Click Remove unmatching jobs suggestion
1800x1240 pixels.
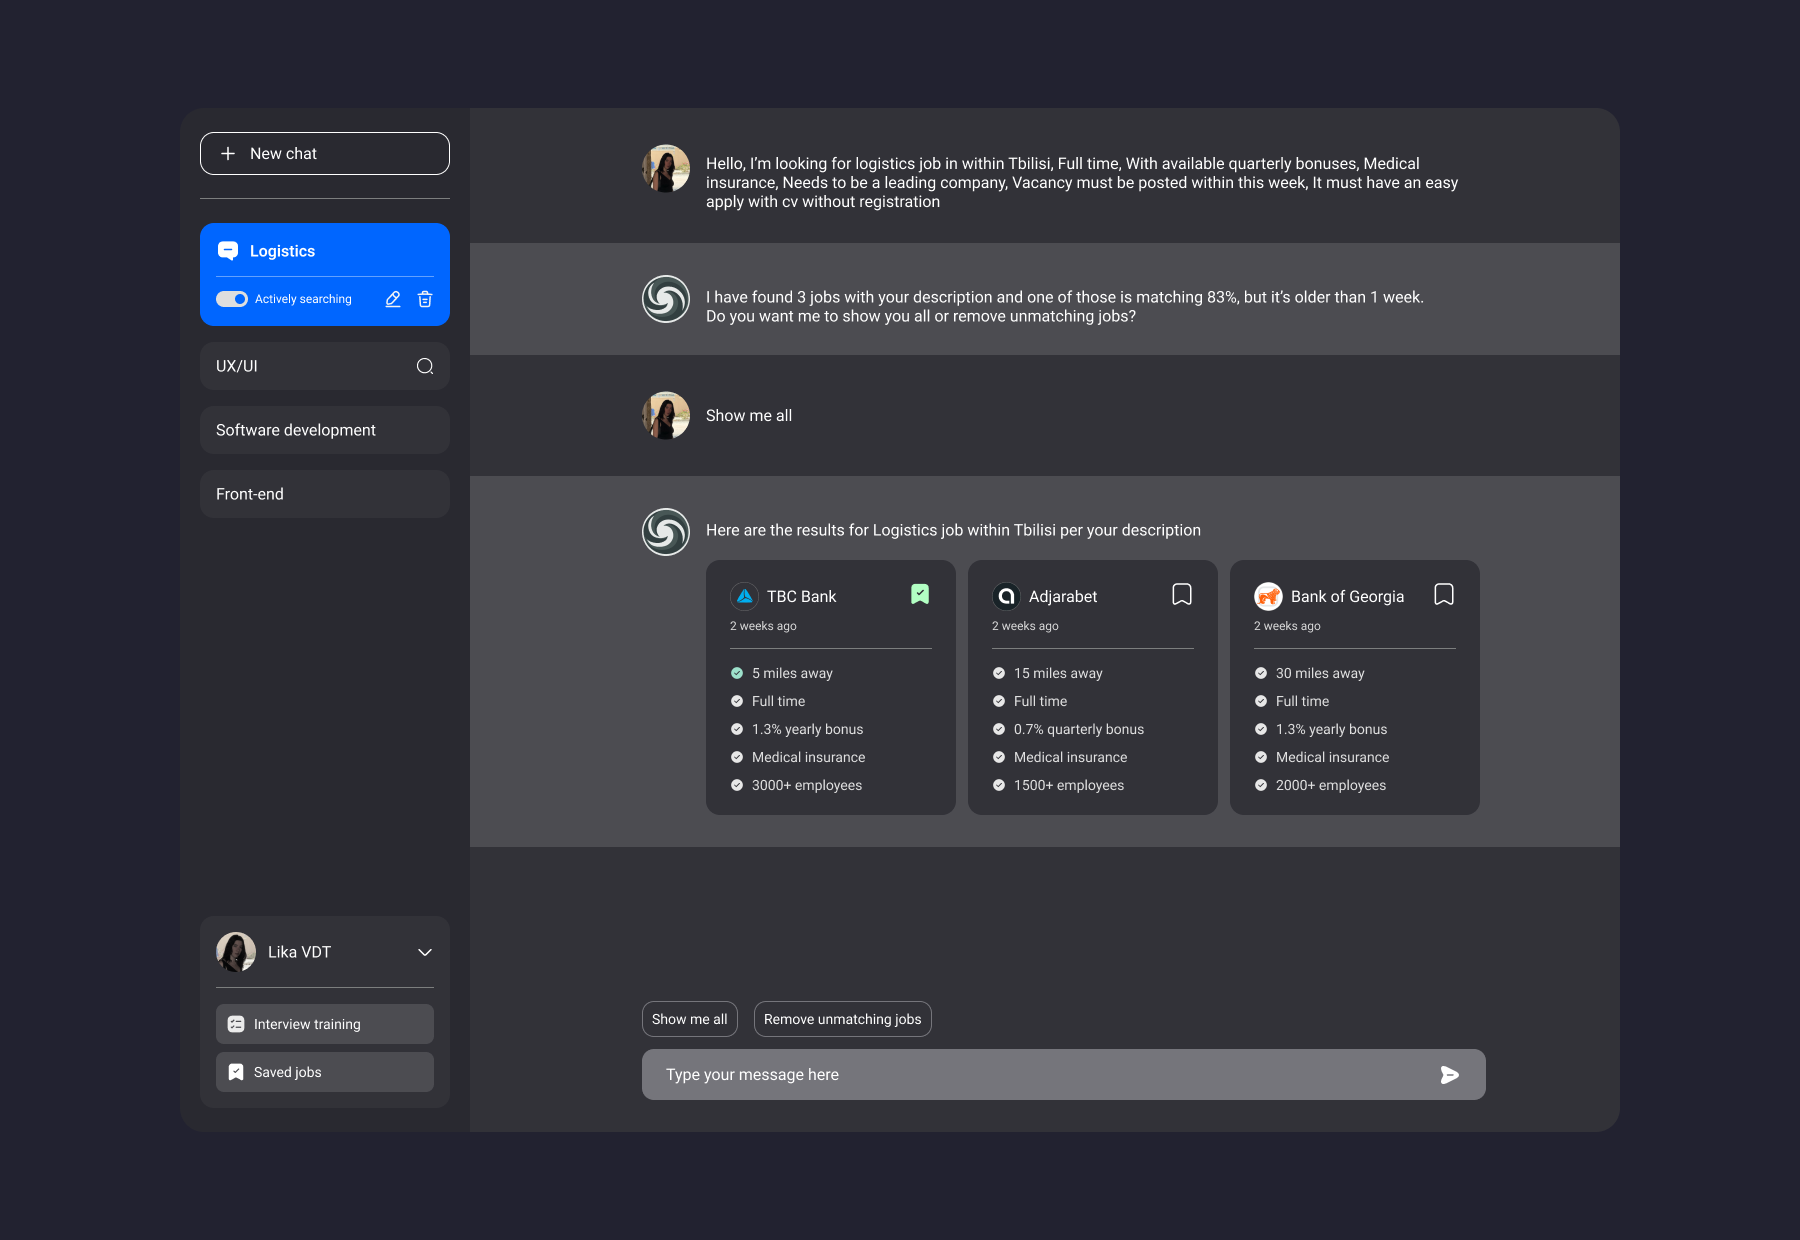(x=843, y=1019)
